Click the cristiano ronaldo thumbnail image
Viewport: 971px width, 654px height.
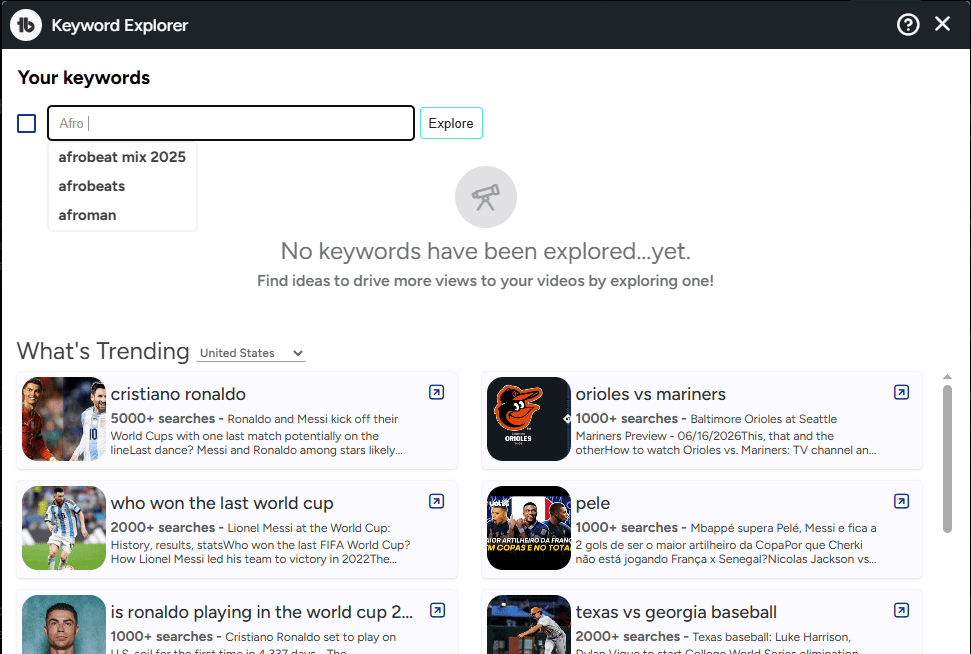point(64,419)
